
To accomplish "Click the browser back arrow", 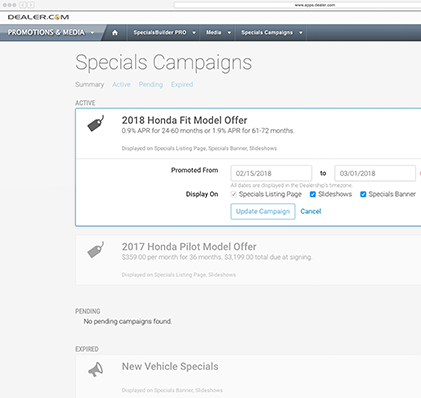I will click(x=23, y=5).
